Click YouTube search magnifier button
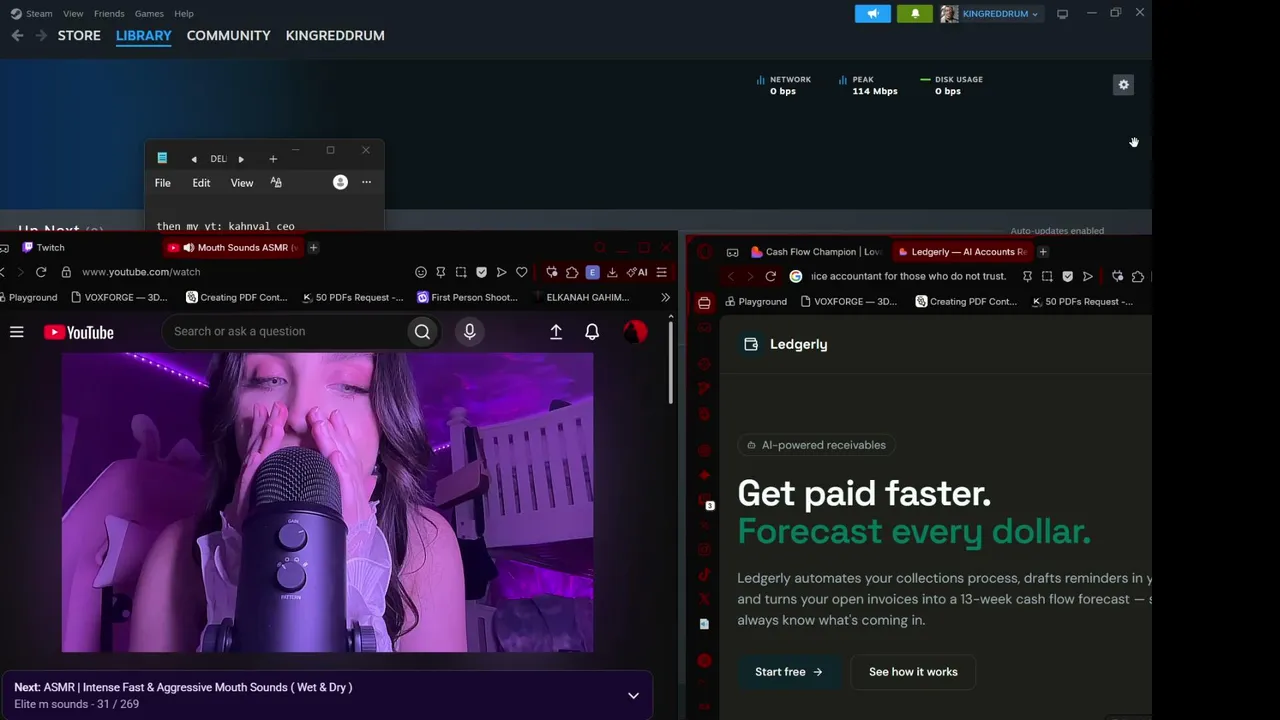The width and height of the screenshot is (1280, 720). (422, 331)
